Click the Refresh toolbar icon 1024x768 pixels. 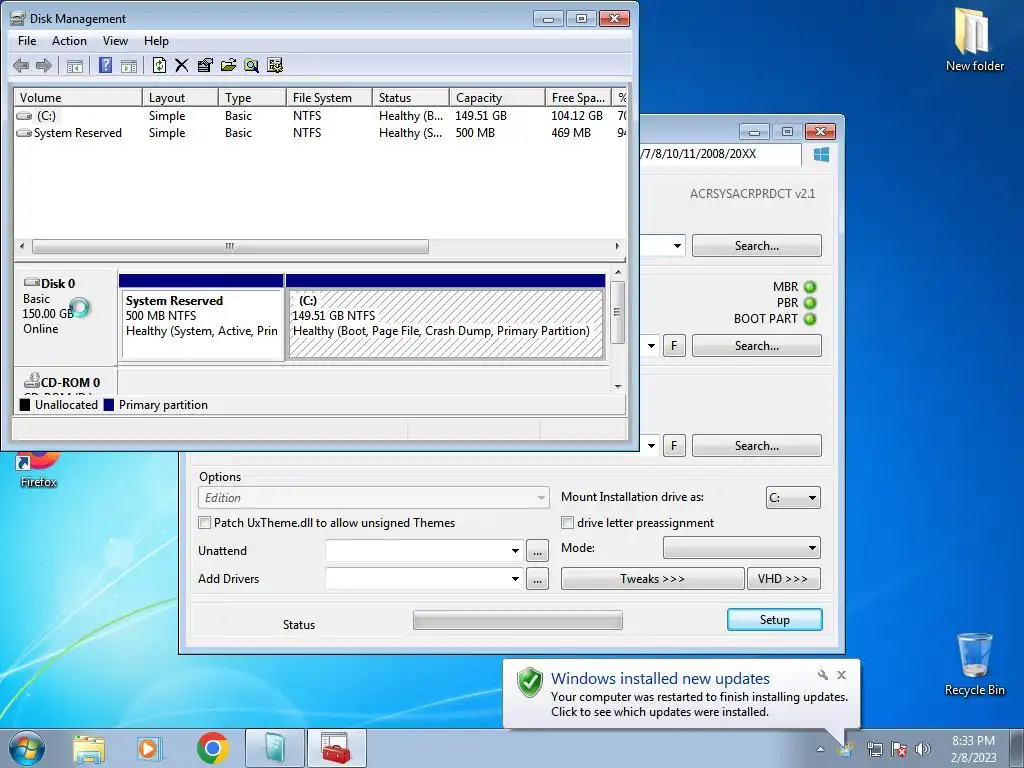click(x=159, y=65)
